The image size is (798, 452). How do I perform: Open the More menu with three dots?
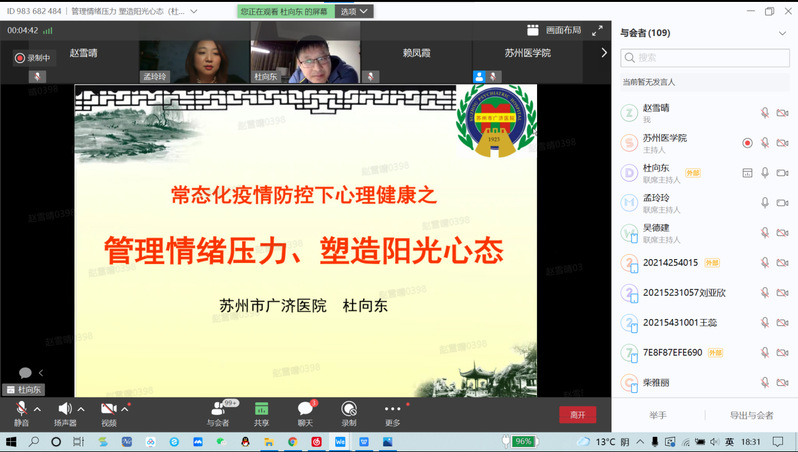pos(392,411)
